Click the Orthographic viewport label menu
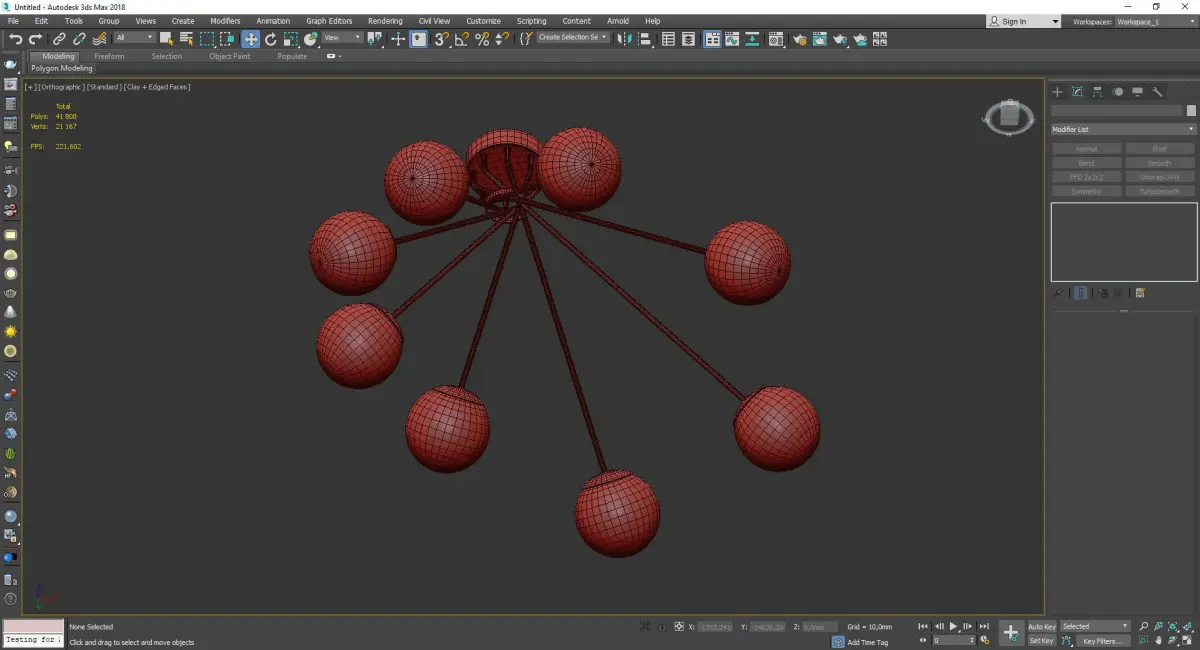The image size is (1200, 650). tap(61, 87)
